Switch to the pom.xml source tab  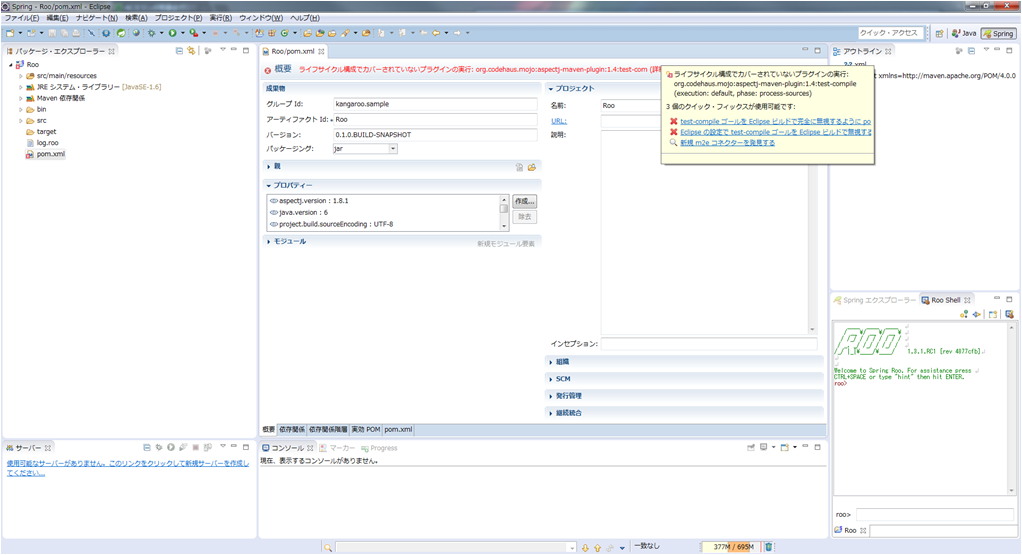pos(398,429)
